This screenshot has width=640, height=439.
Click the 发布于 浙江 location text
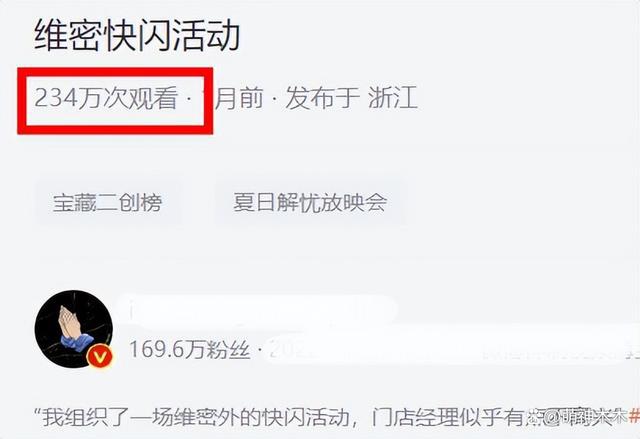click(351, 98)
